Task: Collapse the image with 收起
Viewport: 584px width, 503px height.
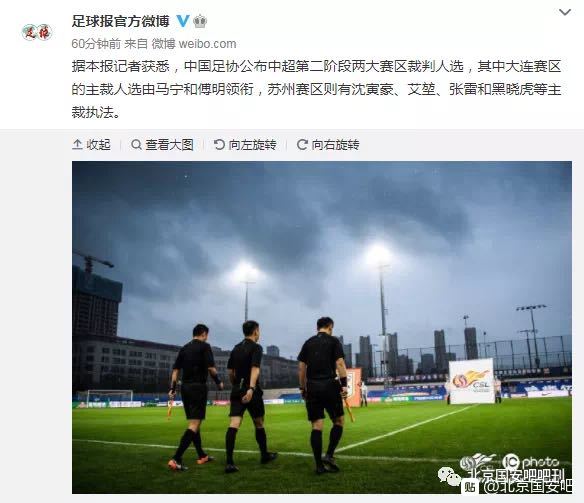Action: tap(91, 144)
